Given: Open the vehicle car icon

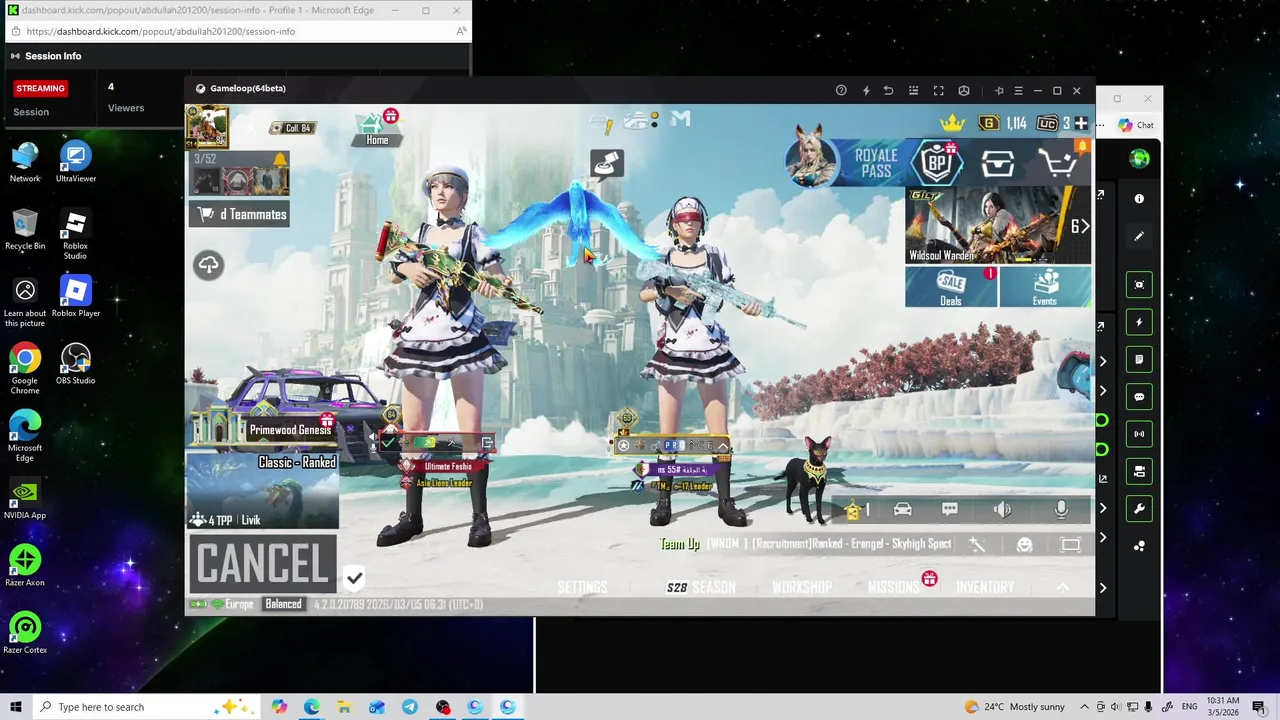Looking at the screenshot, I should 902,510.
